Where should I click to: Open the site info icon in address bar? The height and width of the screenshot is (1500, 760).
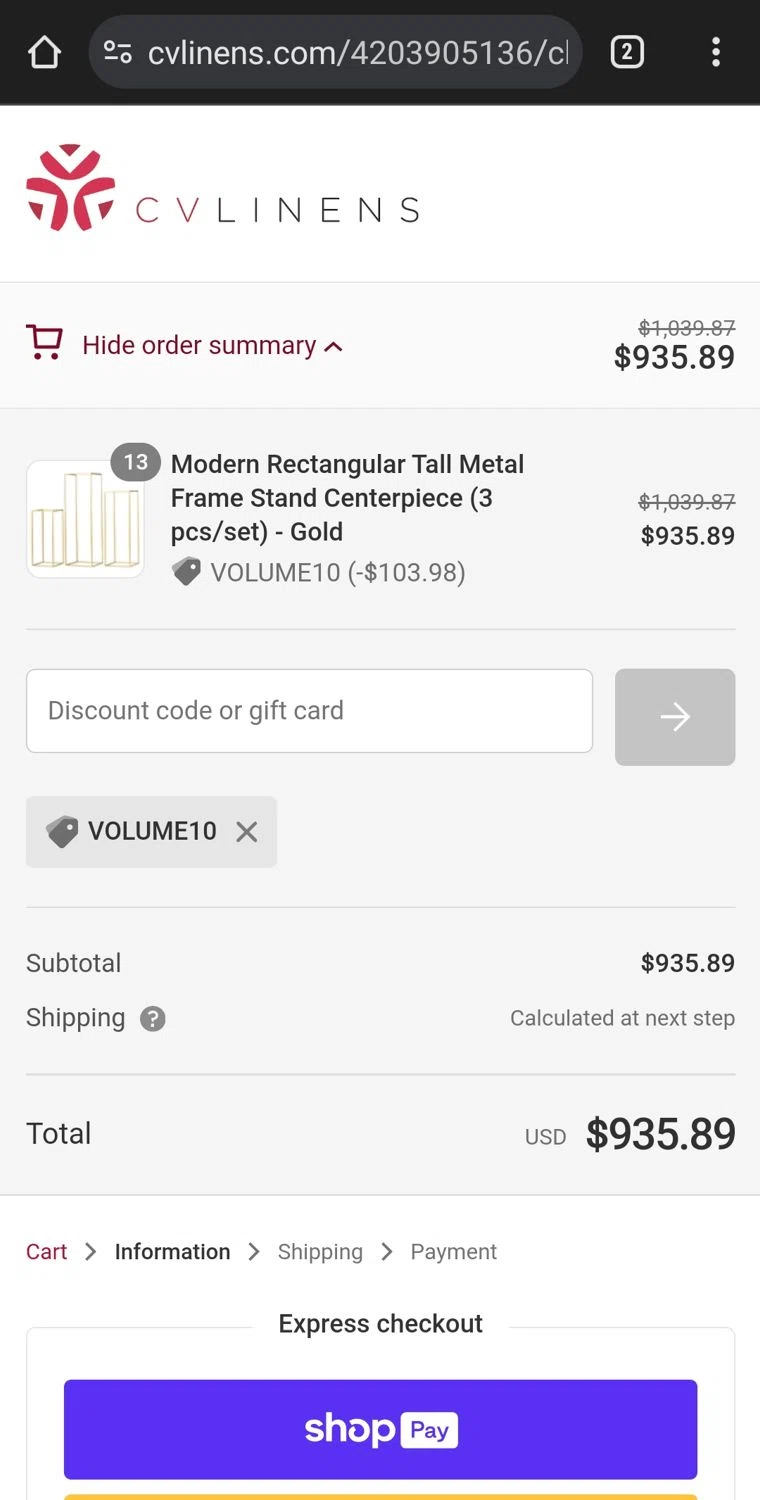[117, 52]
